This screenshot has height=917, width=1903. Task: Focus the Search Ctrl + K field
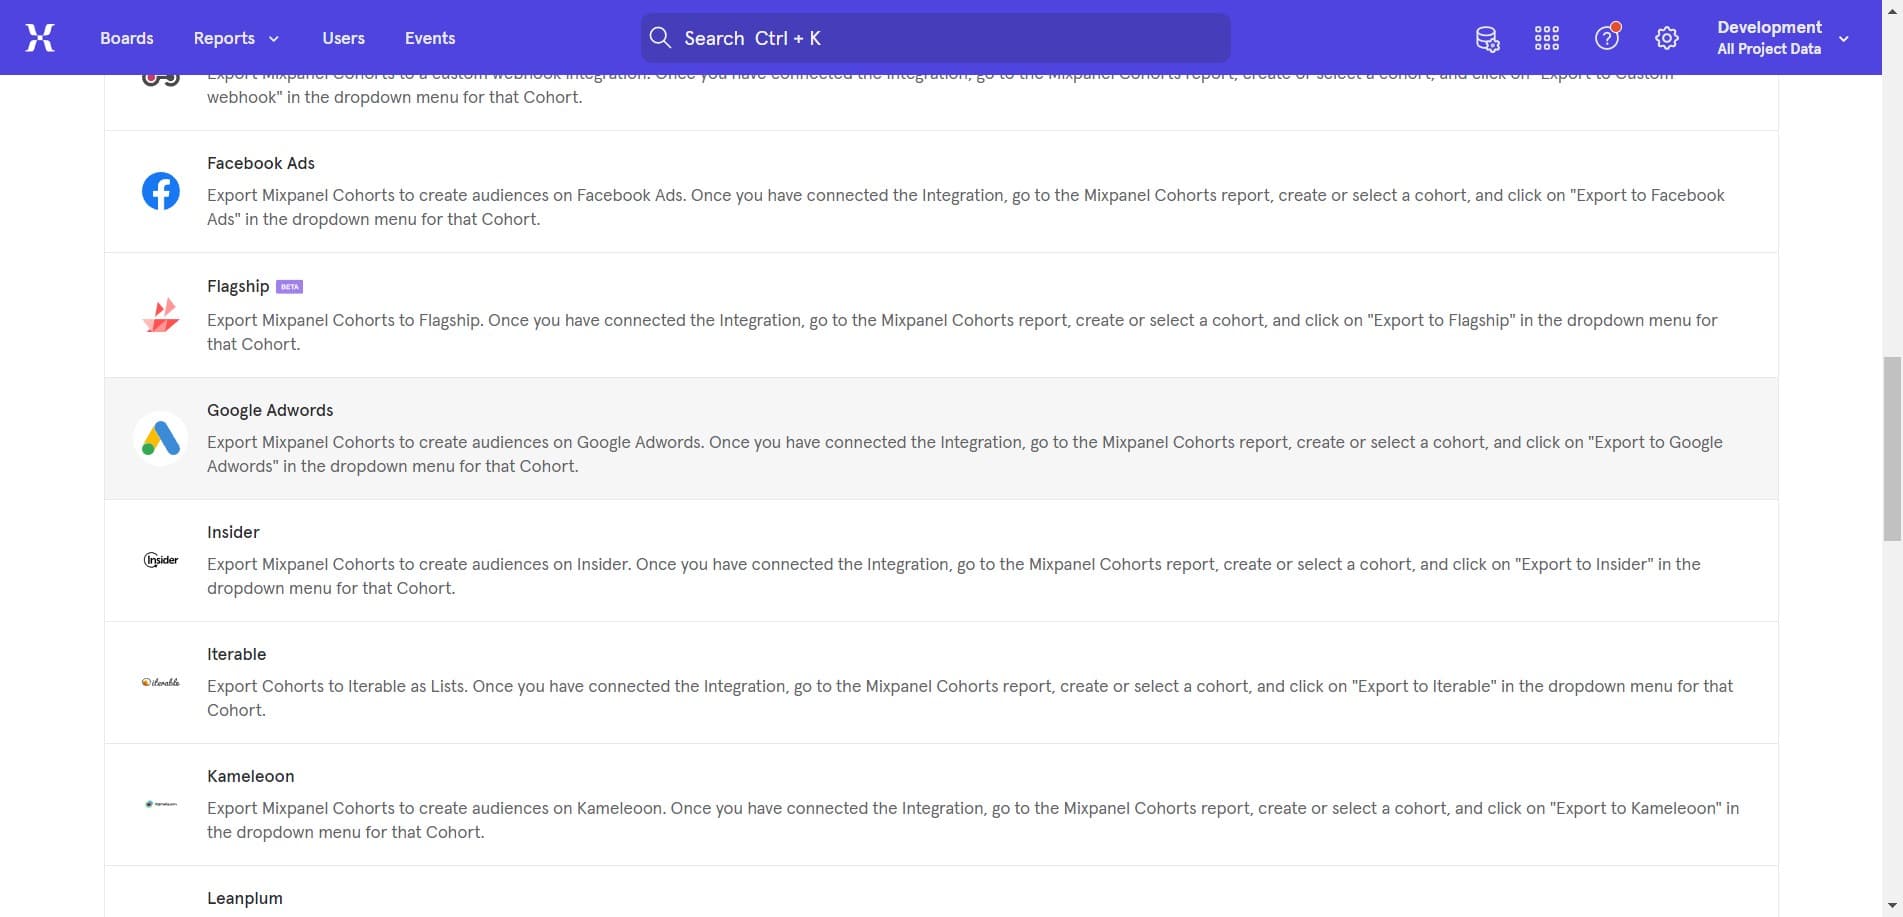pyautogui.click(x=935, y=38)
